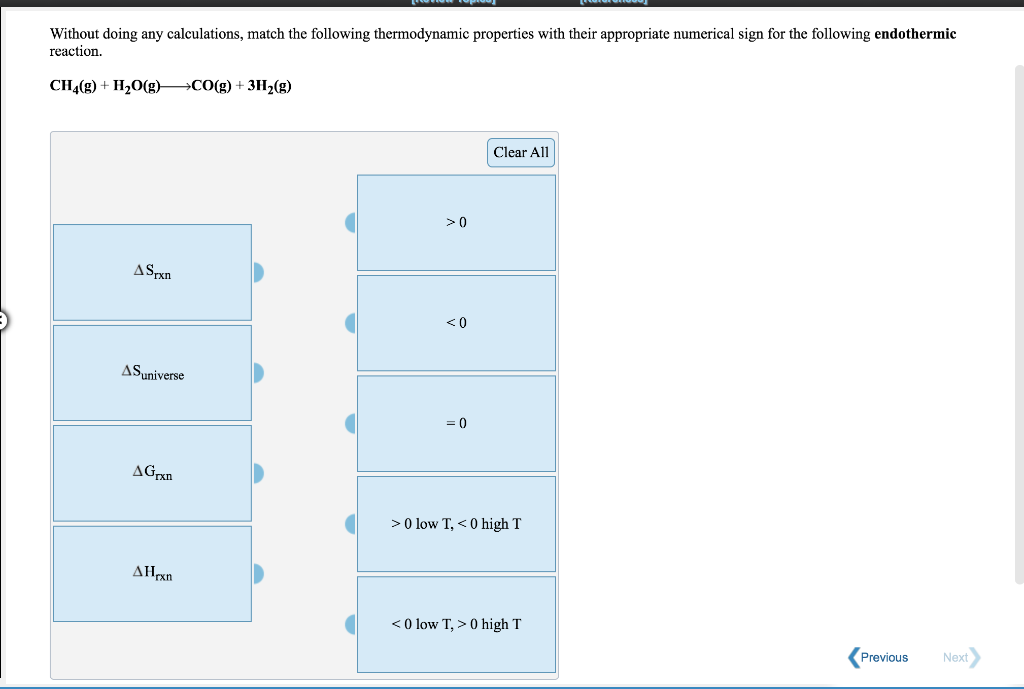
Task: Click the connector dot for the '= 0' answer
Action: pos(350,423)
